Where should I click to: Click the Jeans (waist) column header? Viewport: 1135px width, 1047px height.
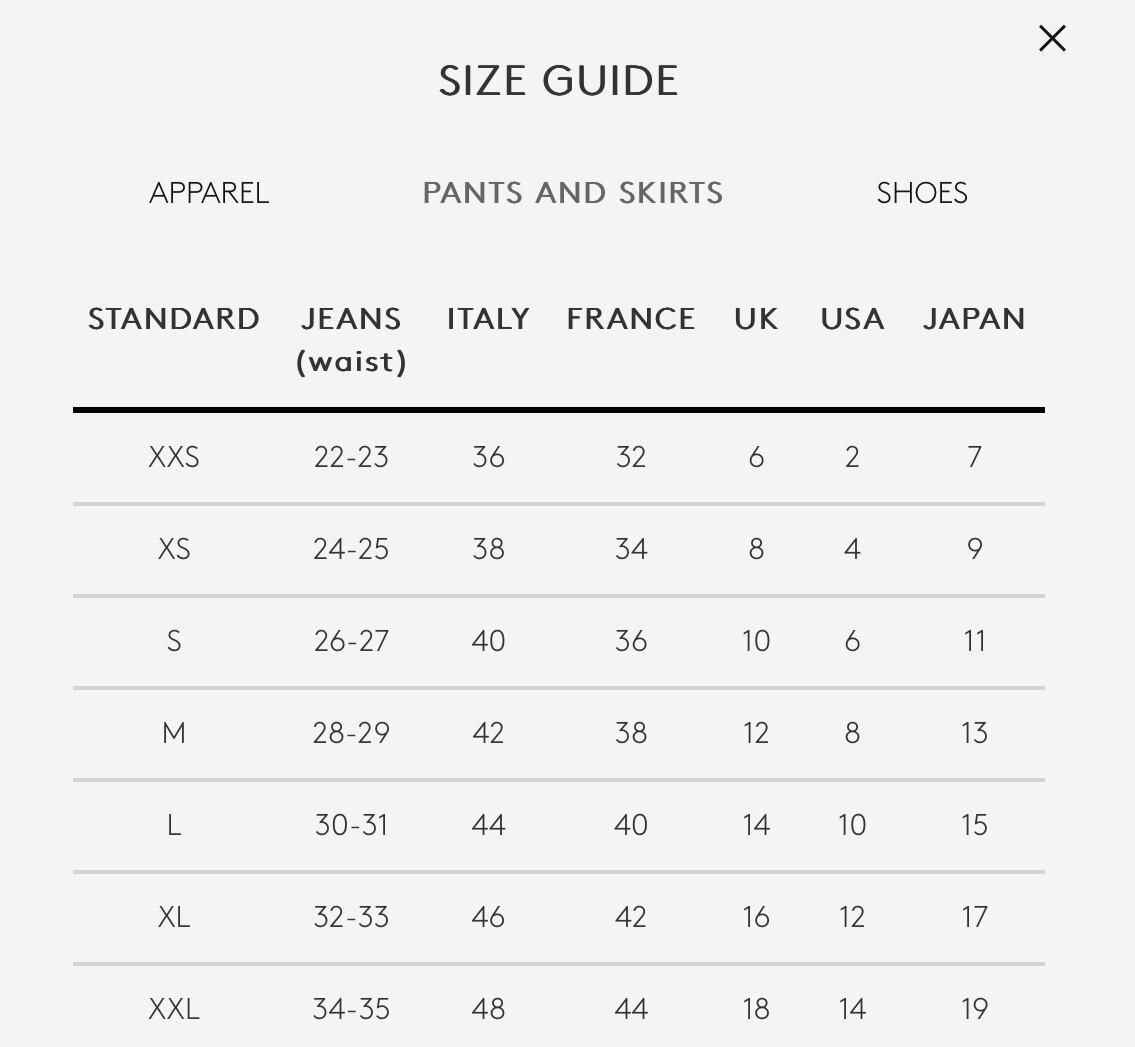pos(351,339)
